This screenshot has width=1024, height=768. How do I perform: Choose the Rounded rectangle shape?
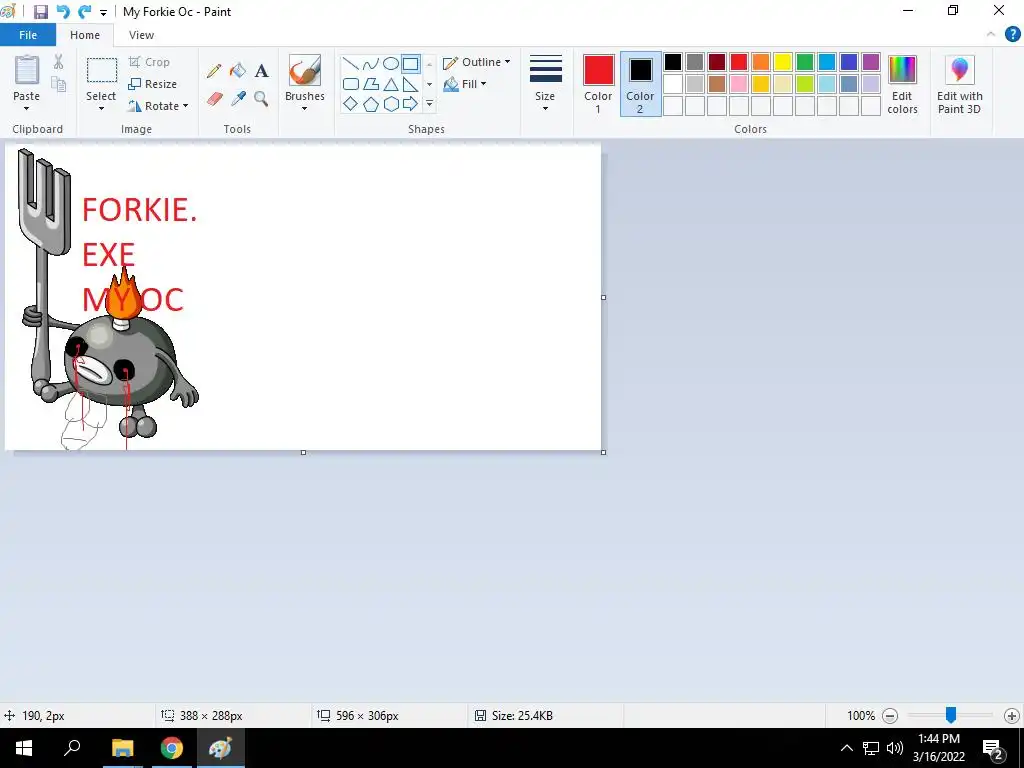(351, 84)
